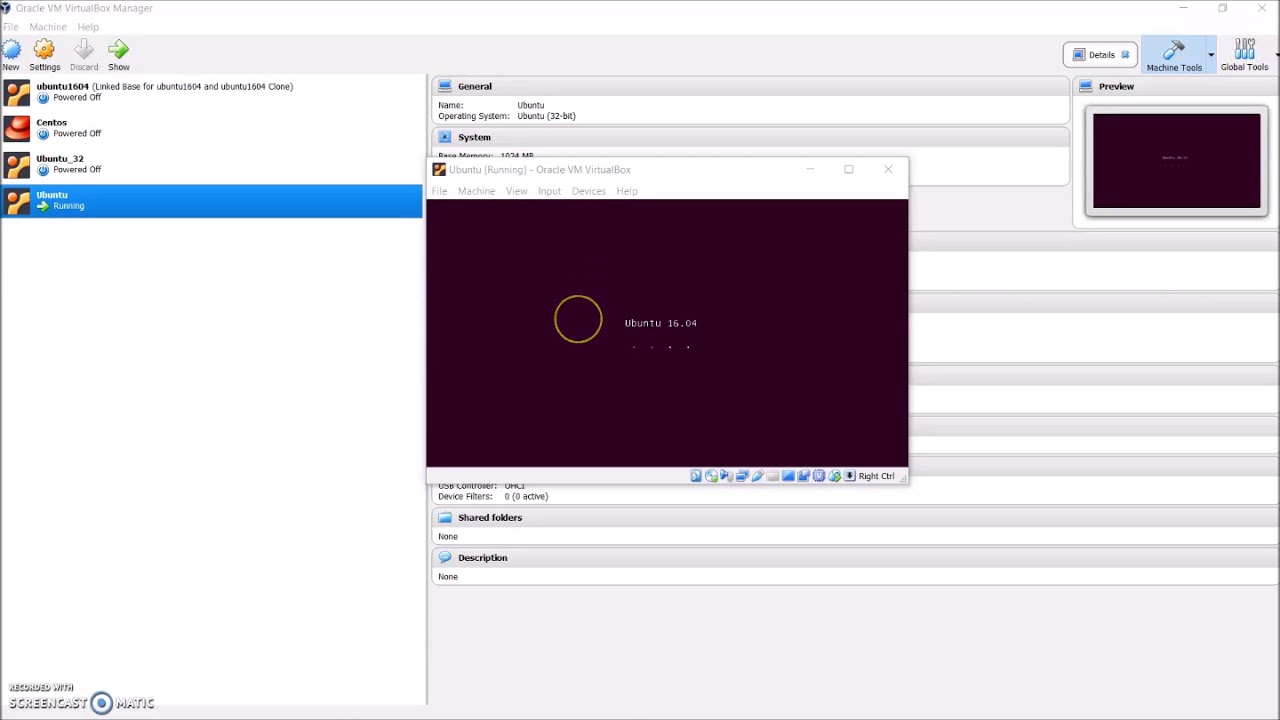
Task: Select the ubuntu1604 linked base VM entry
Action: pyautogui.click(x=211, y=92)
